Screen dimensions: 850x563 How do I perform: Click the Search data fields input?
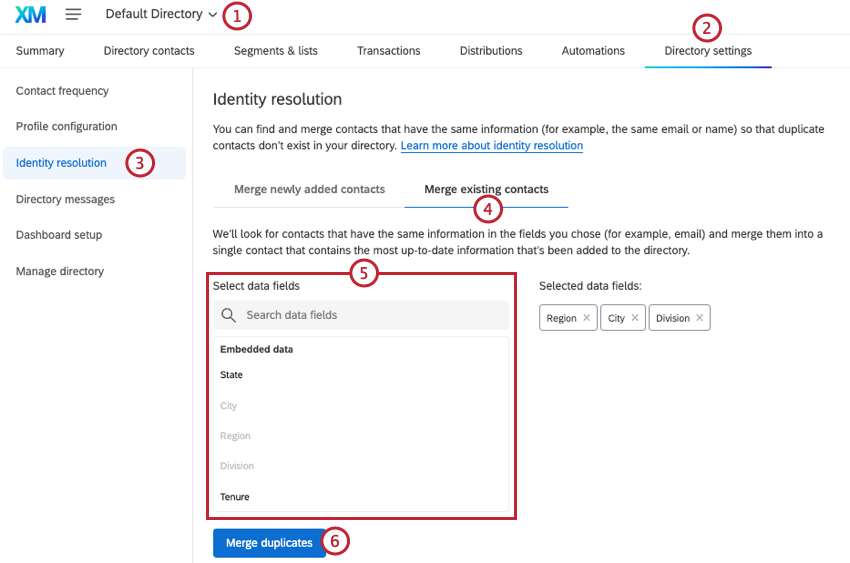point(370,315)
